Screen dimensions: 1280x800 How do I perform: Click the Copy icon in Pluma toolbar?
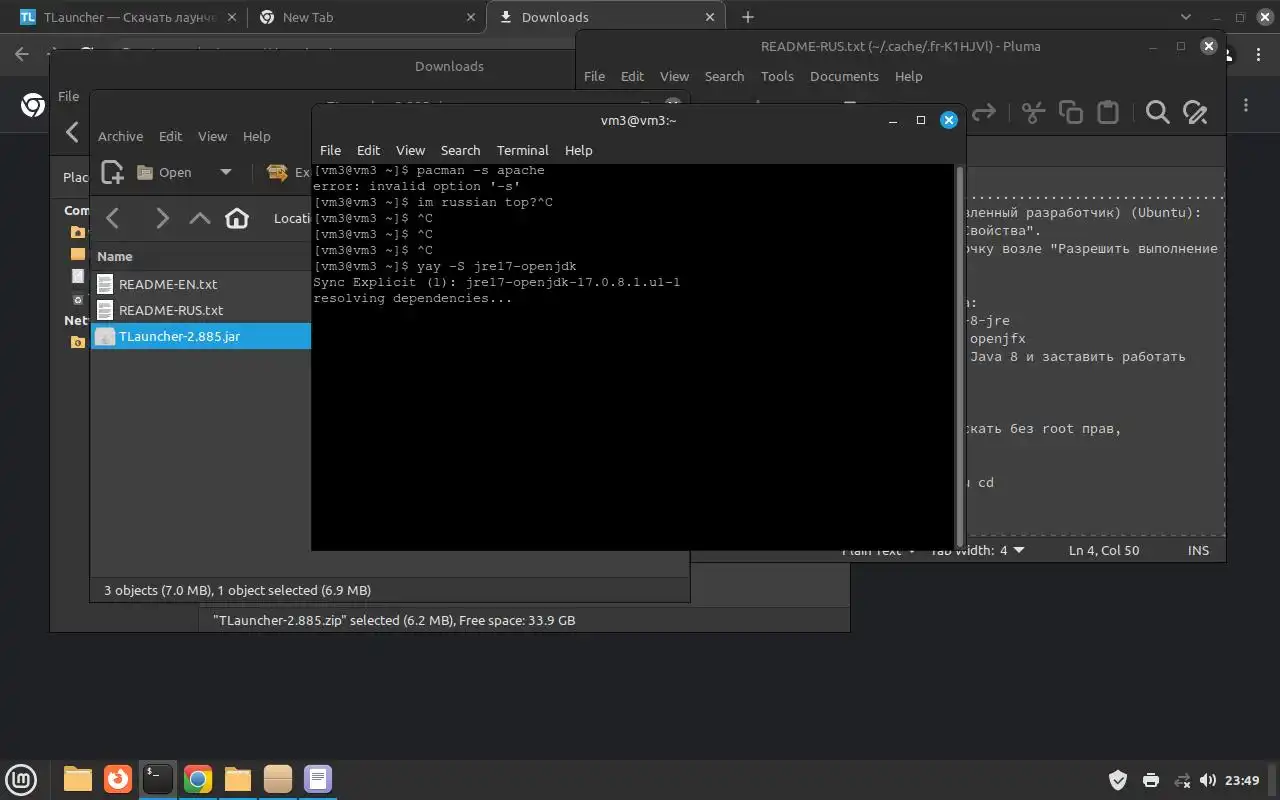1071,112
